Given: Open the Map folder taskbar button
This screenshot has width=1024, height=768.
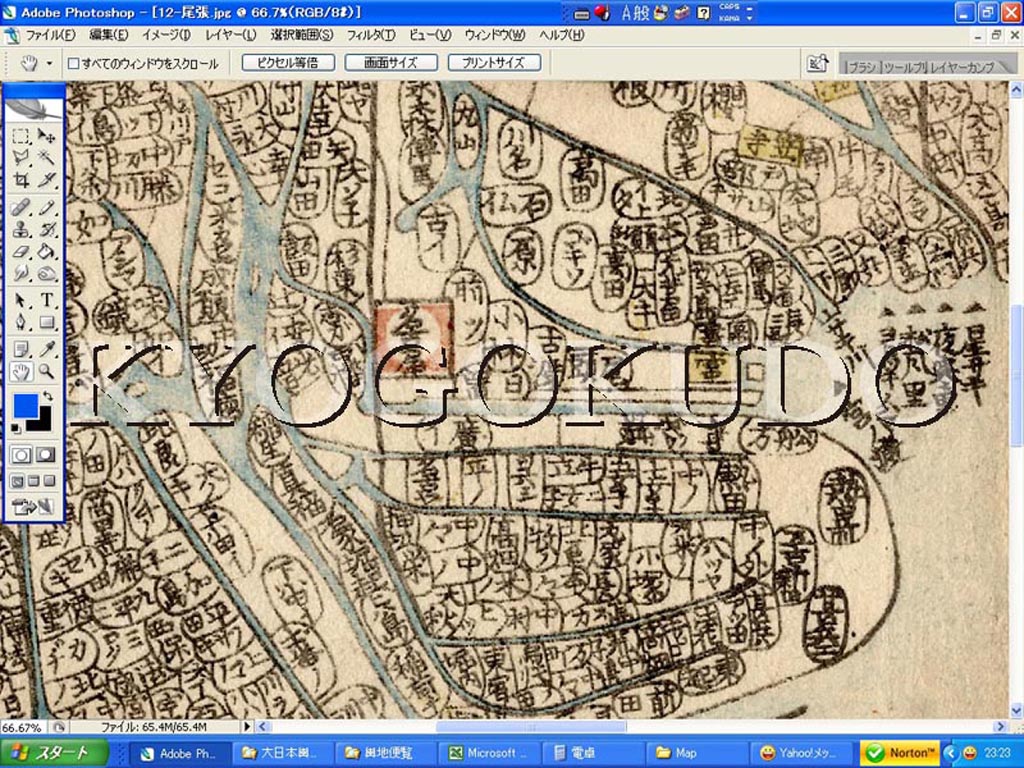Looking at the screenshot, I should pos(696,753).
